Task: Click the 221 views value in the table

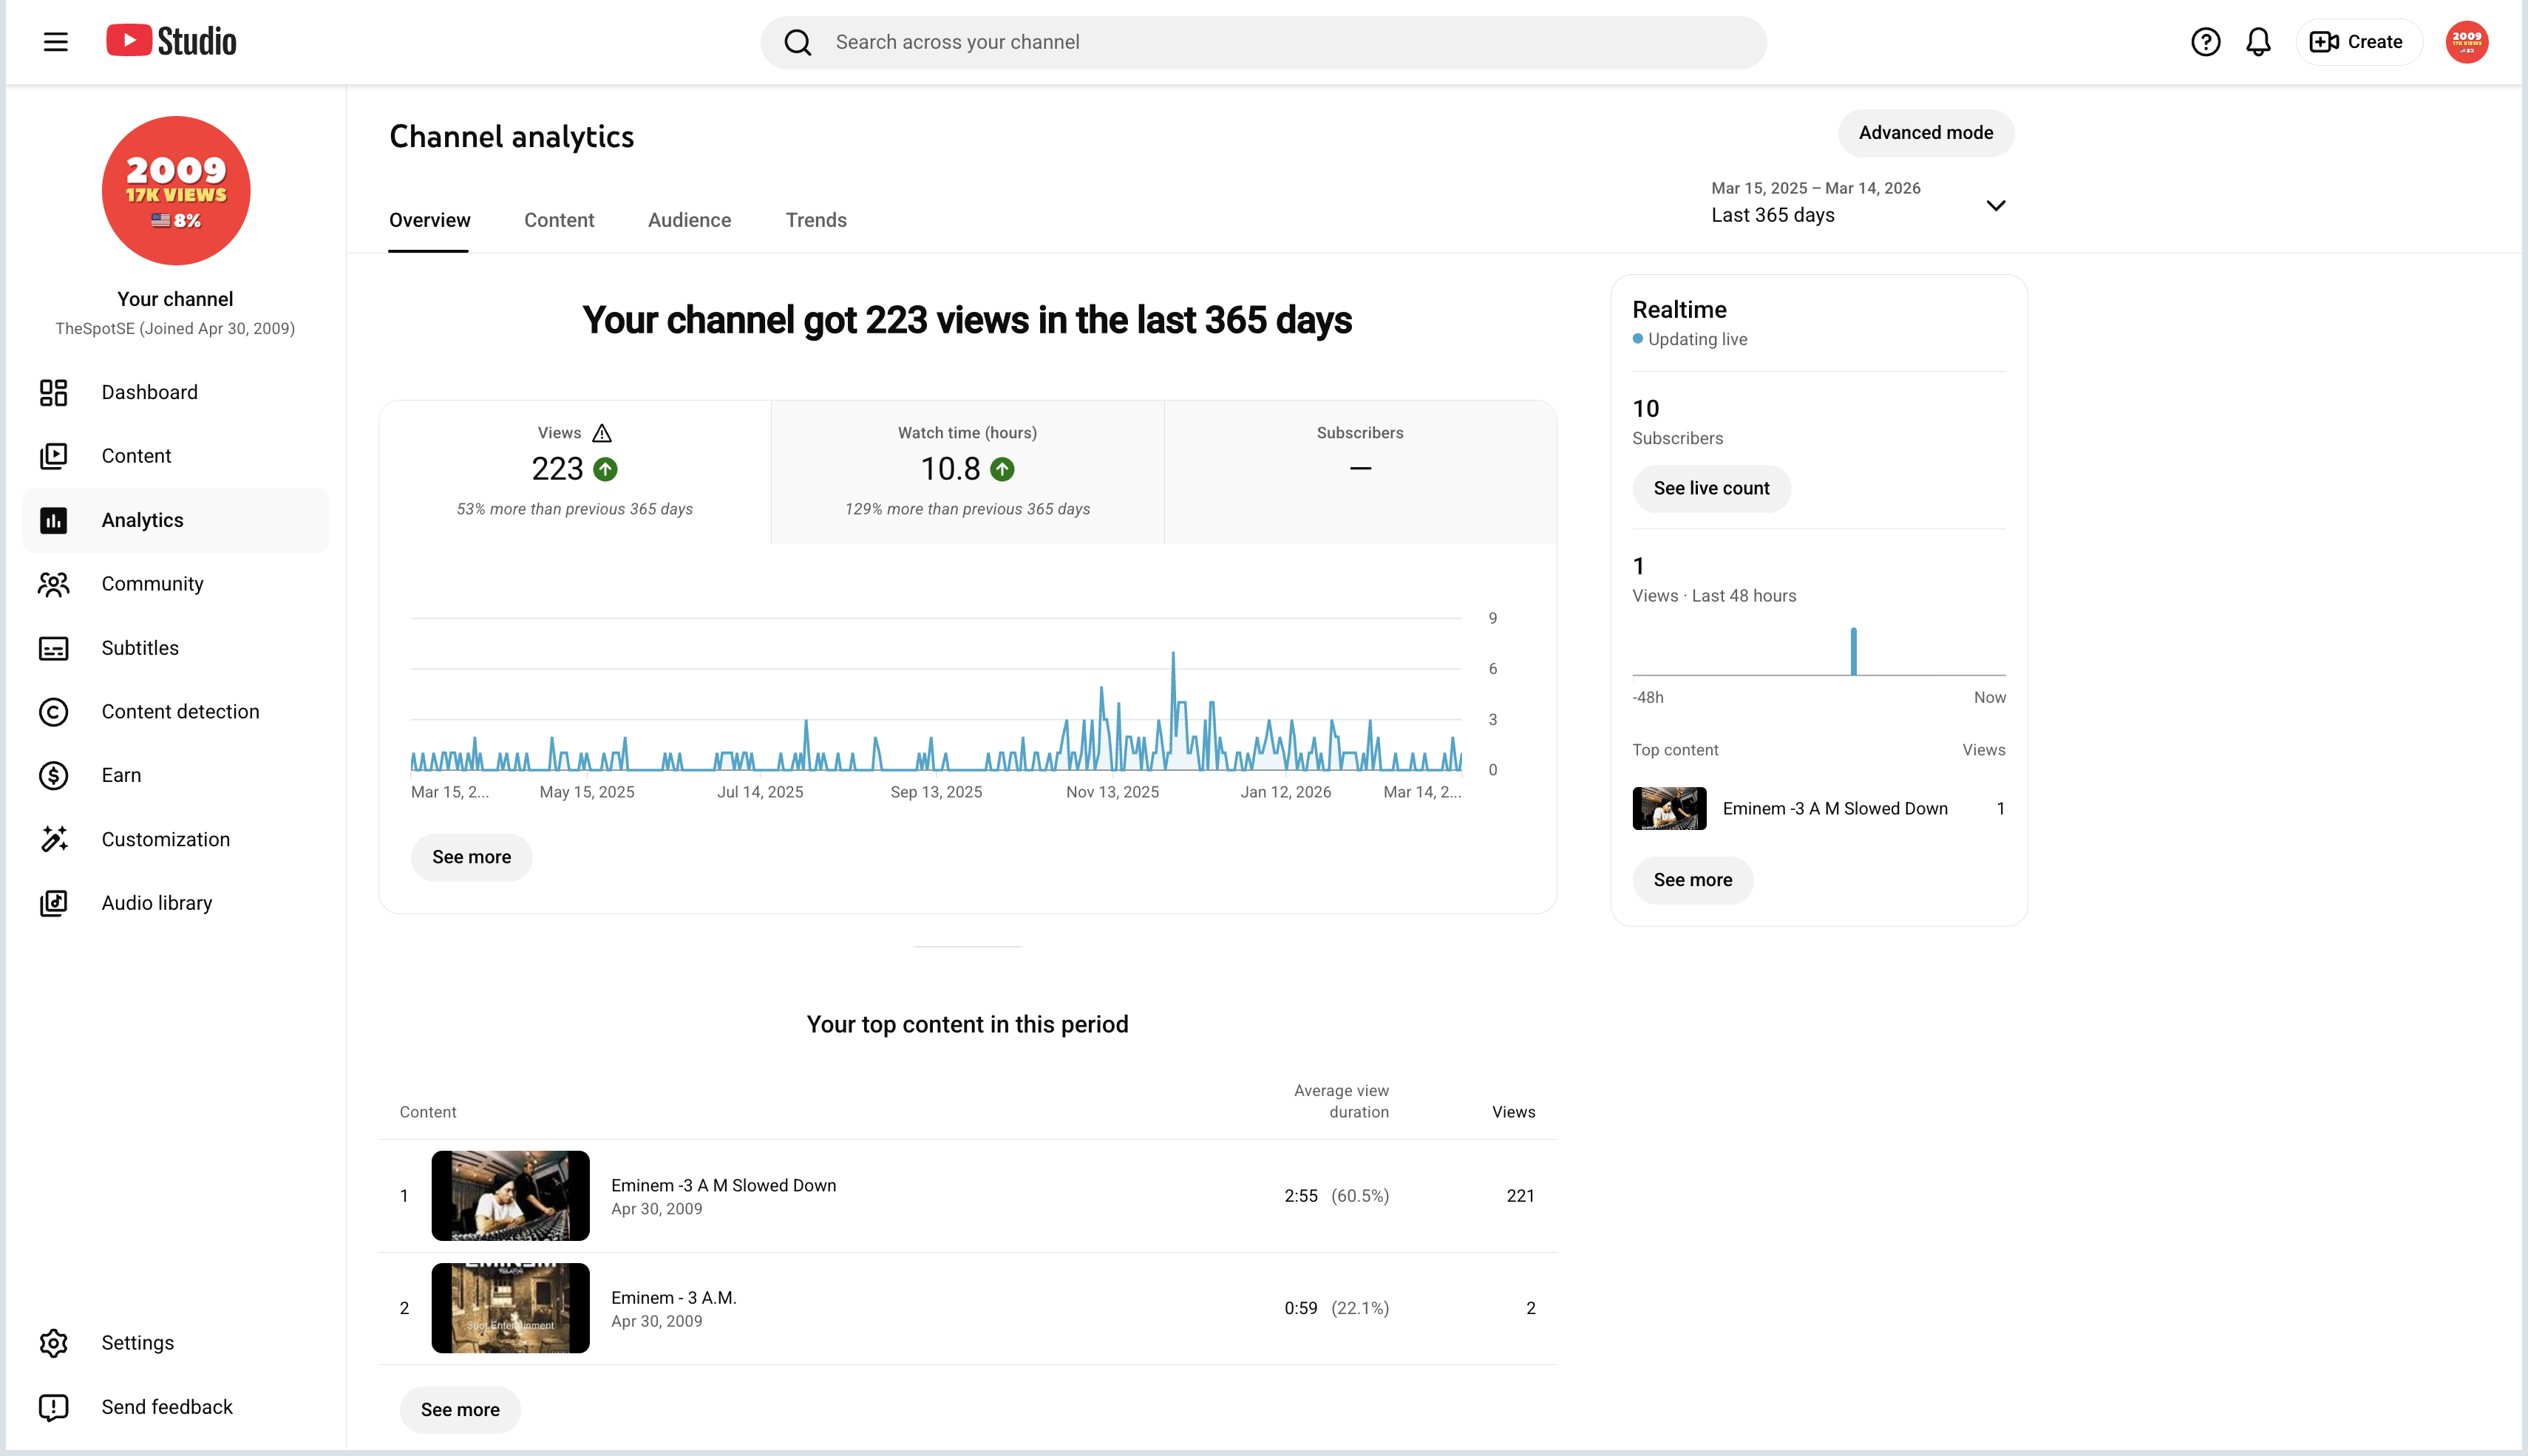Action: (x=1520, y=1196)
